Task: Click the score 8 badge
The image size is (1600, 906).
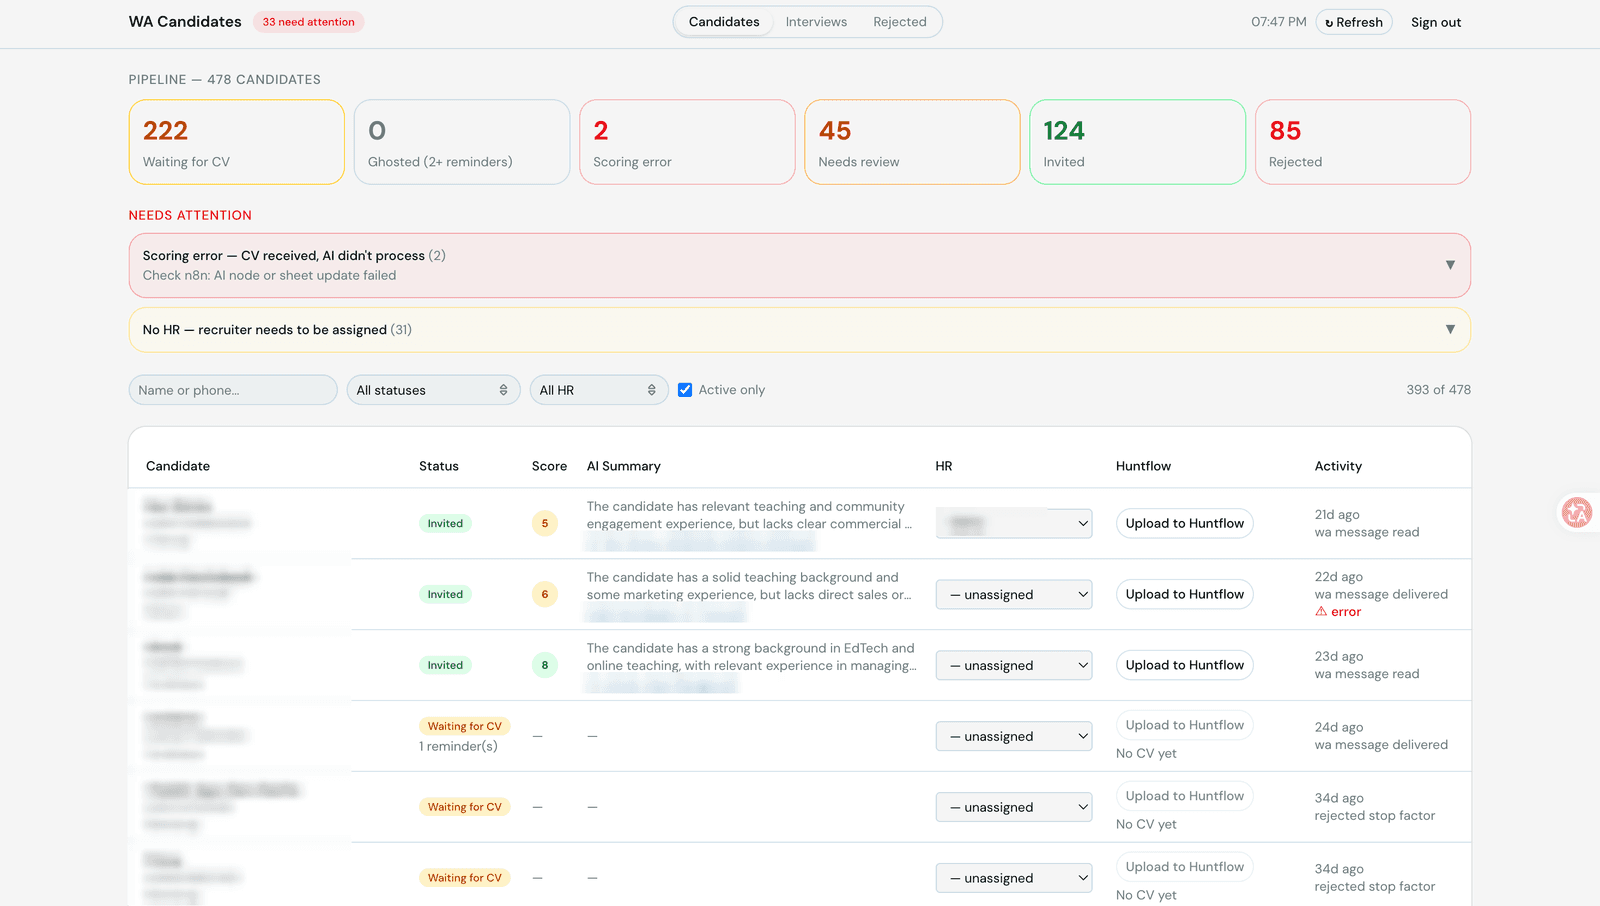Action: (545, 665)
